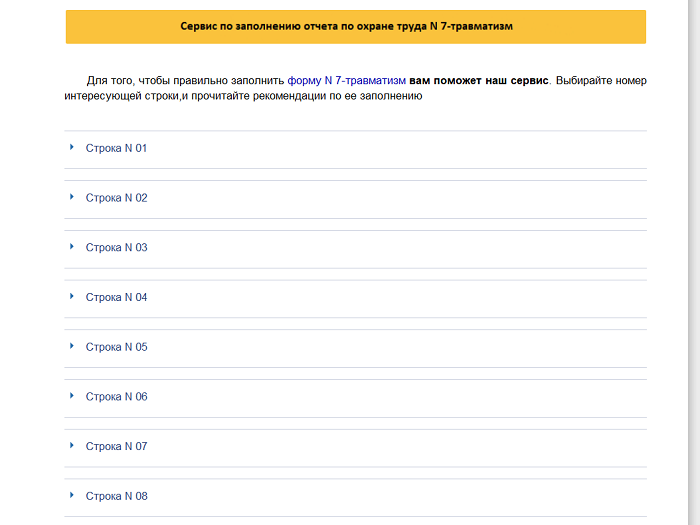Expand the Строка N 06 section
The image size is (700, 525).
pos(117,397)
